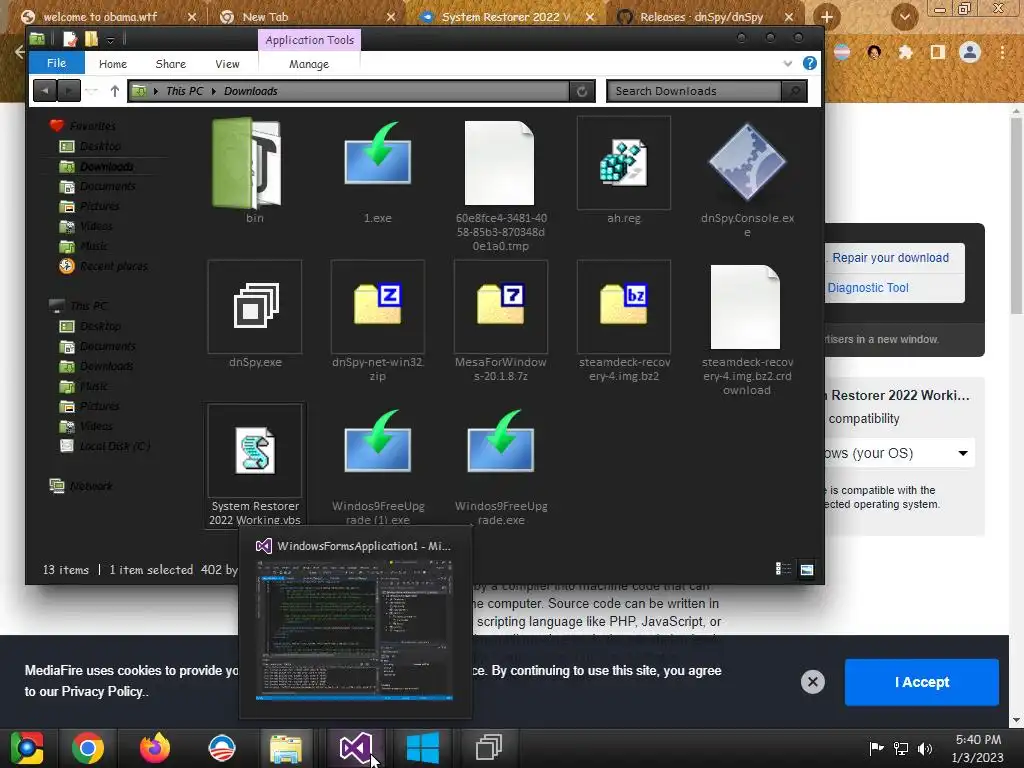Screen dimensions: 1024x768
Task: Open Firefox from the taskbar
Action: pyautogui.click(x=155, y=748)
